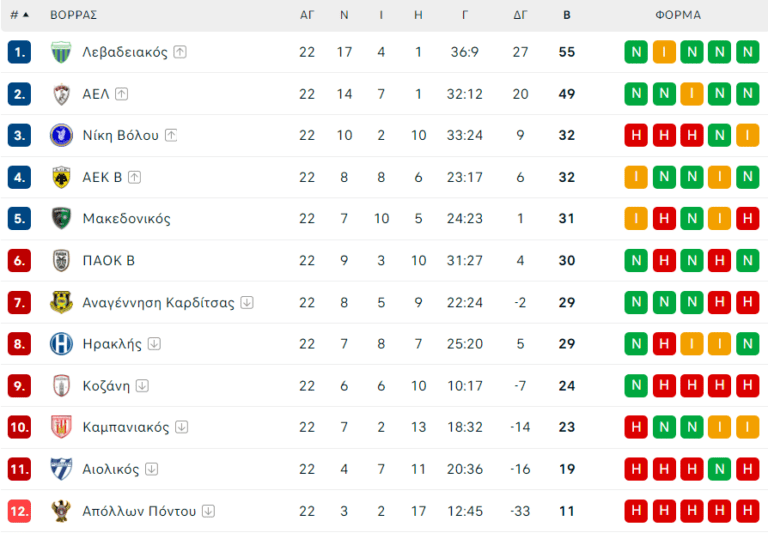Click the ΠΑΟΚ Β team logo
This screenshot has width=768, height=533.
[62, 261]
